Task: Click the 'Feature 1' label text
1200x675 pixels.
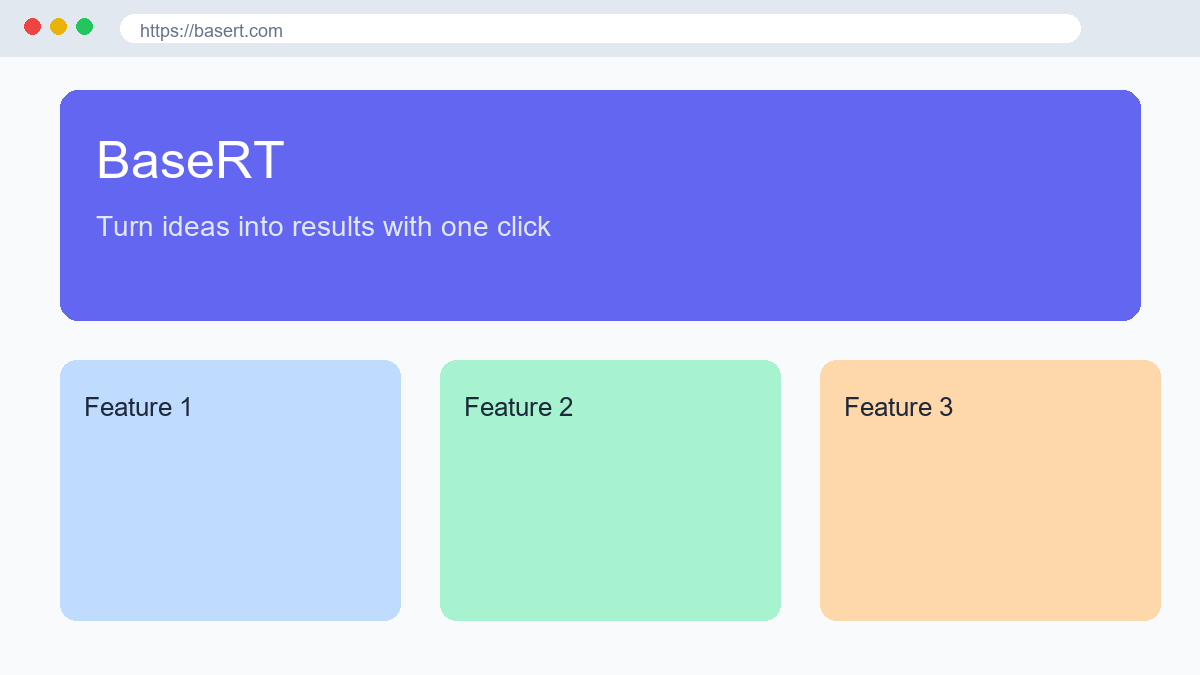Action: click(138, 407)
